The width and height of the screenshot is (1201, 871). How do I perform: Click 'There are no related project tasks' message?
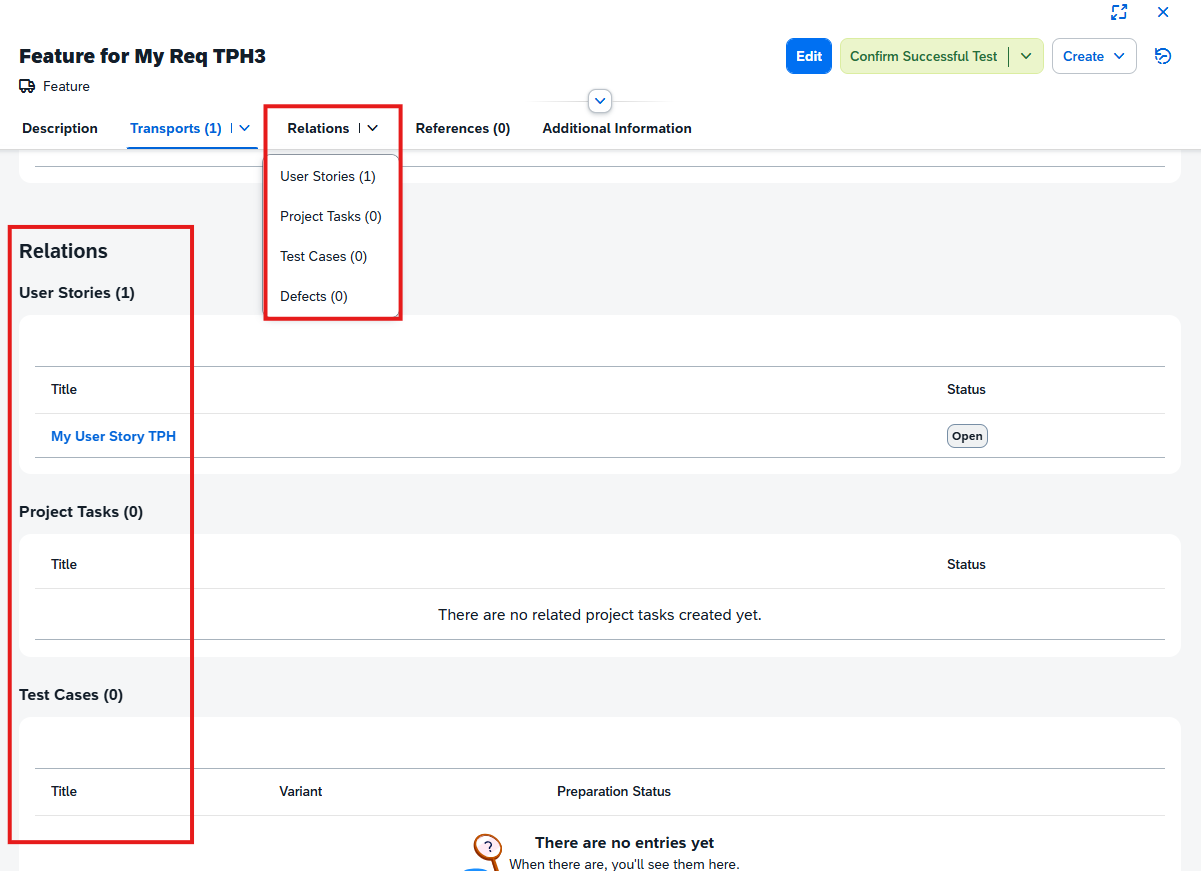click(x=600, y=615)
